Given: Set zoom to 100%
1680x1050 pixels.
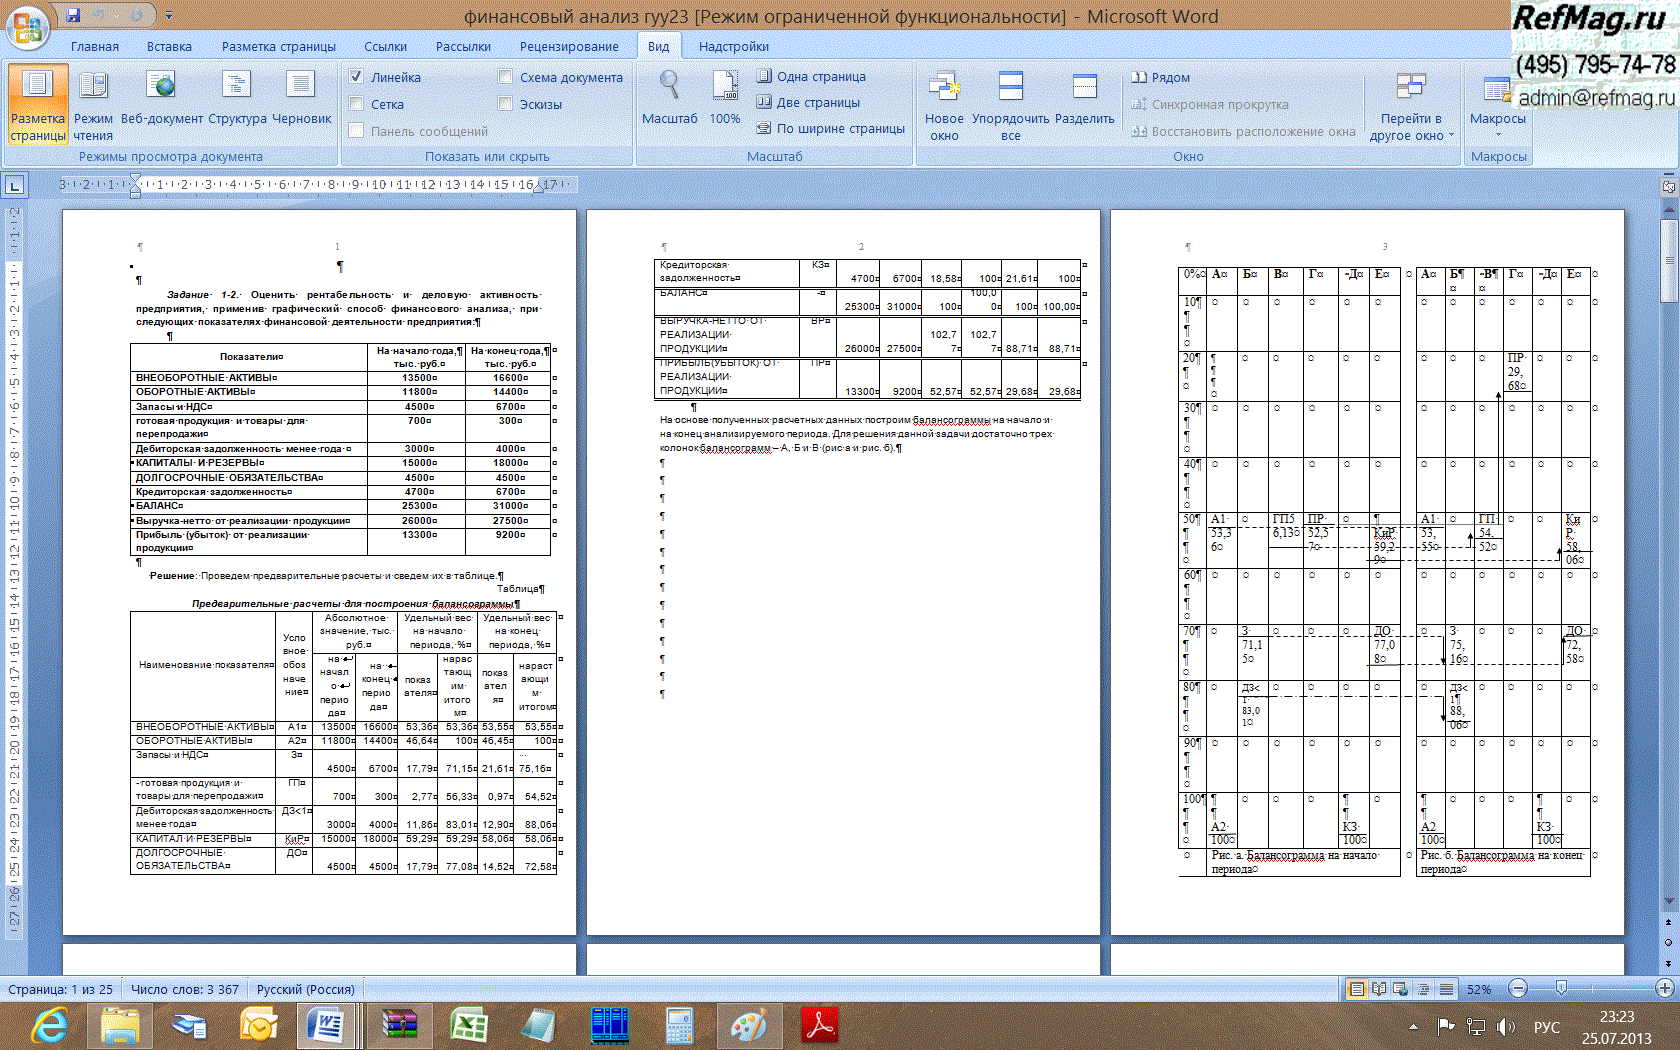Looking at the screenshot, I should [x=725, y=100].
